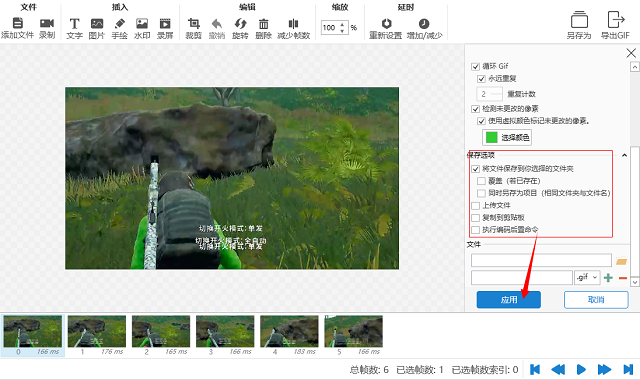Select frame 4 thumbnail at 183 ms
640x380 pixels.
click(289, 336)
